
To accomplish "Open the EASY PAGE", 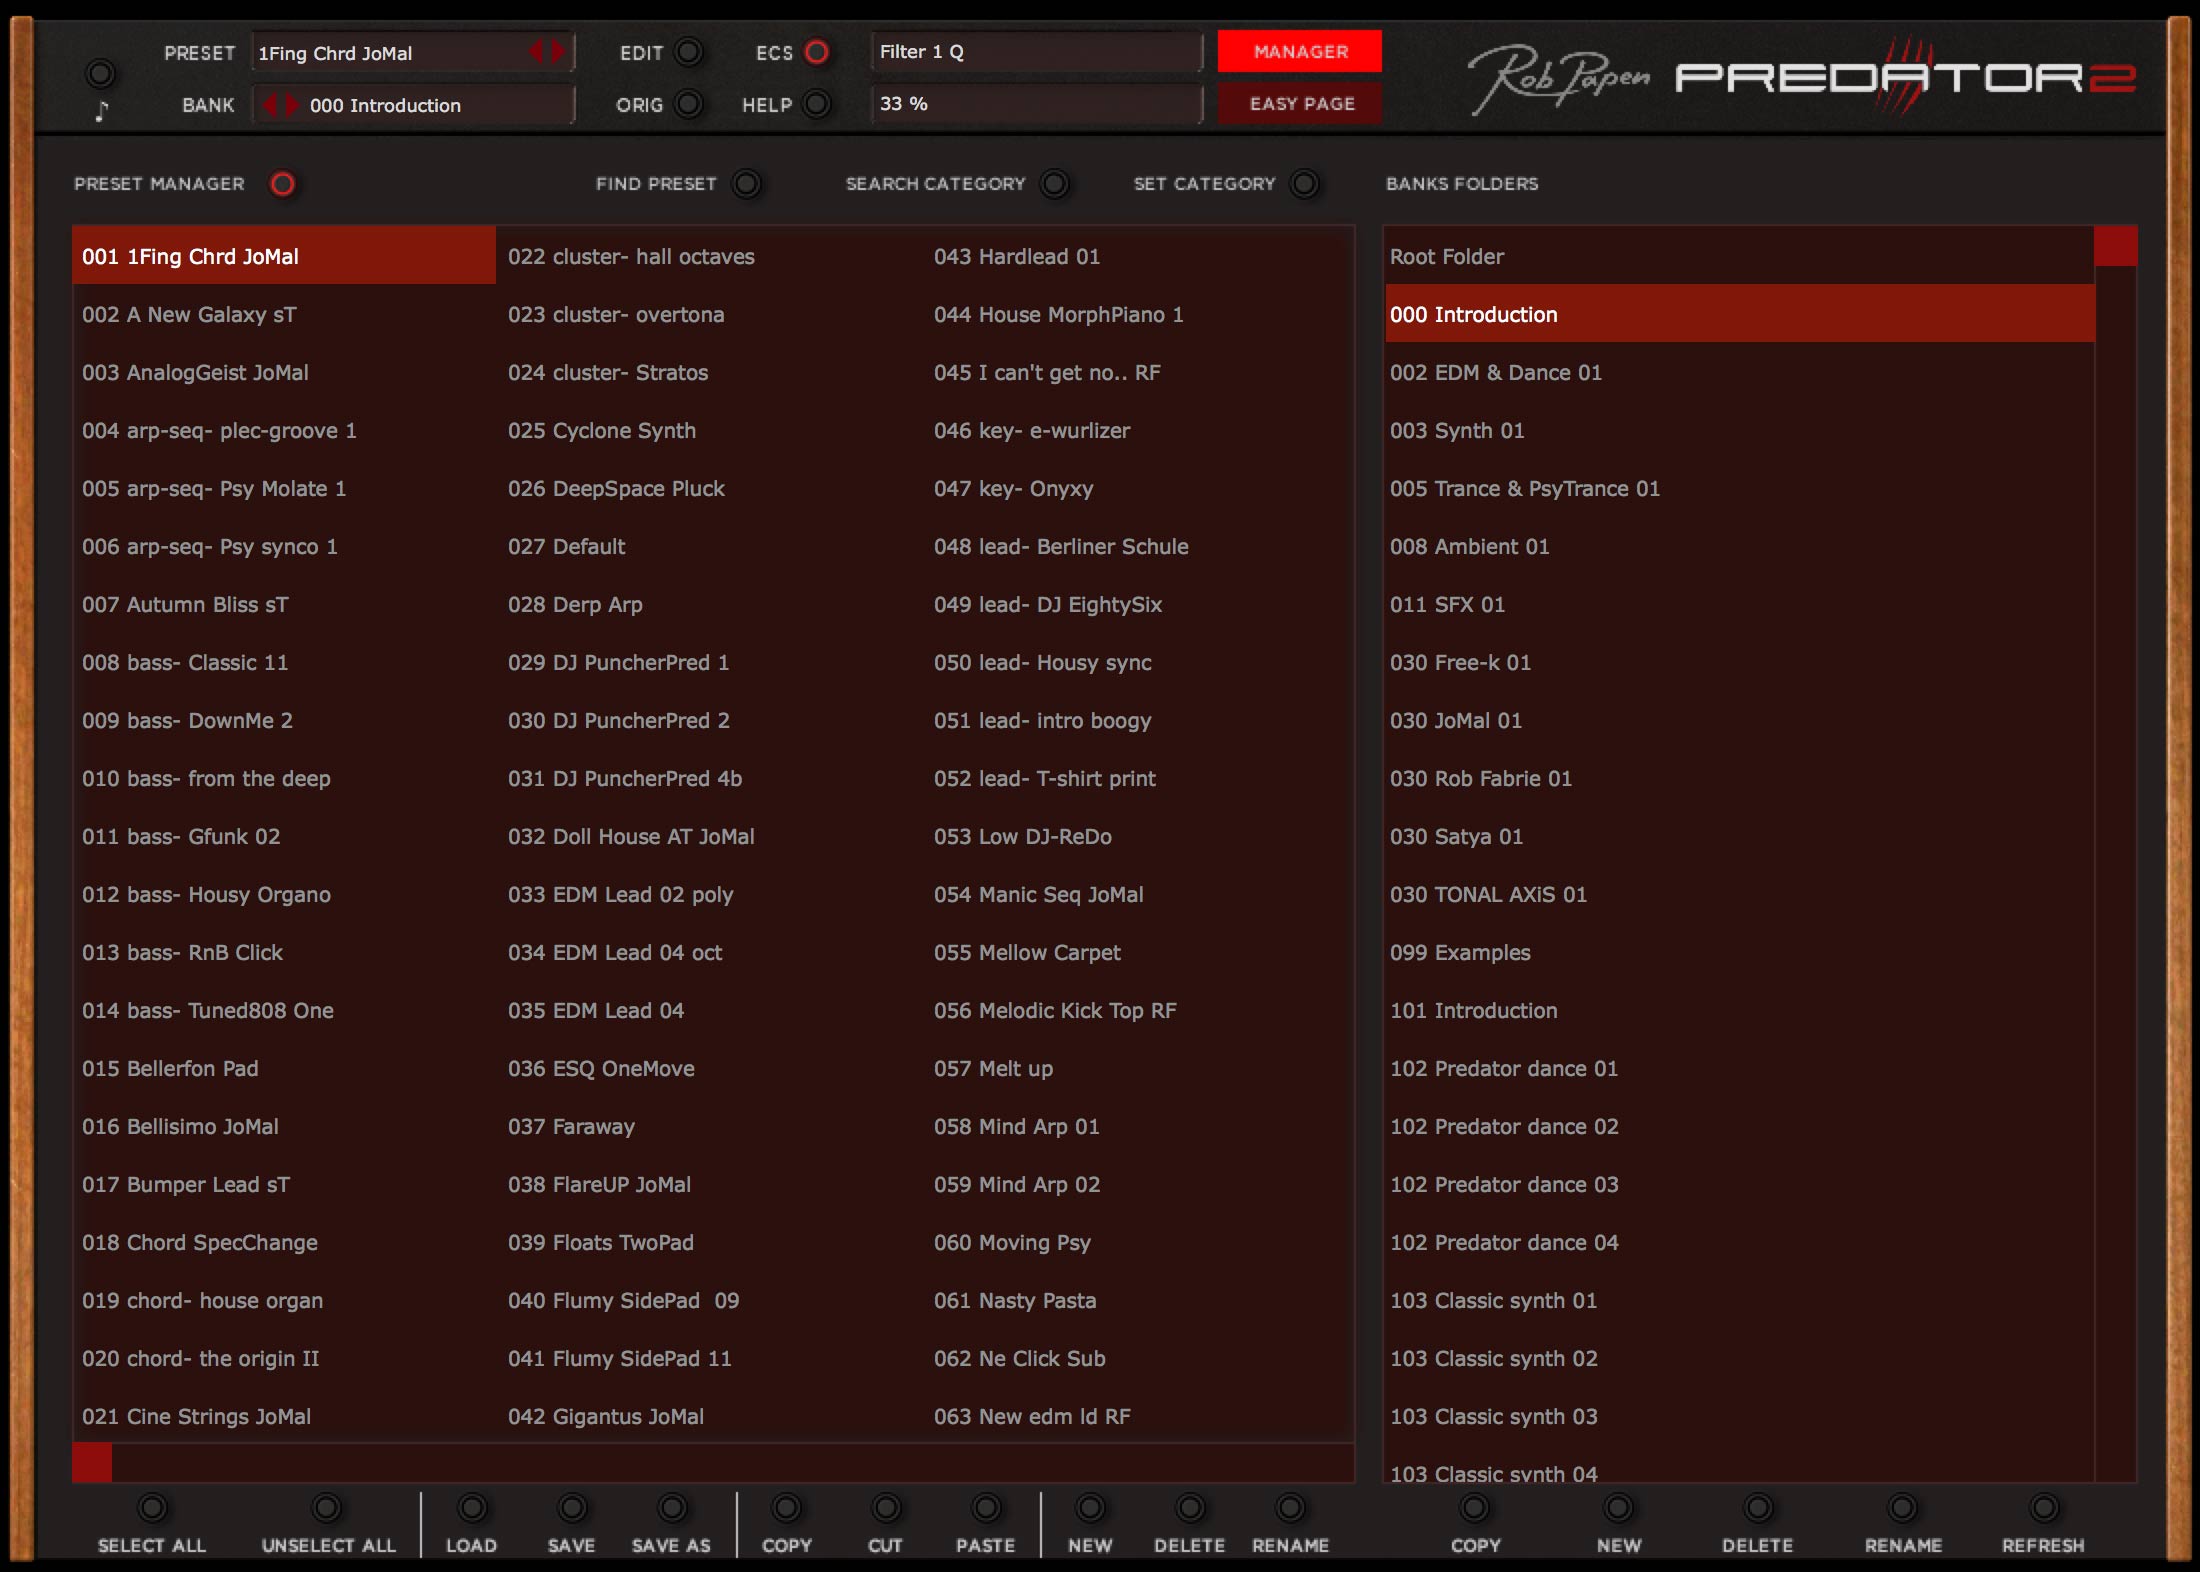I will [1300, 103].
